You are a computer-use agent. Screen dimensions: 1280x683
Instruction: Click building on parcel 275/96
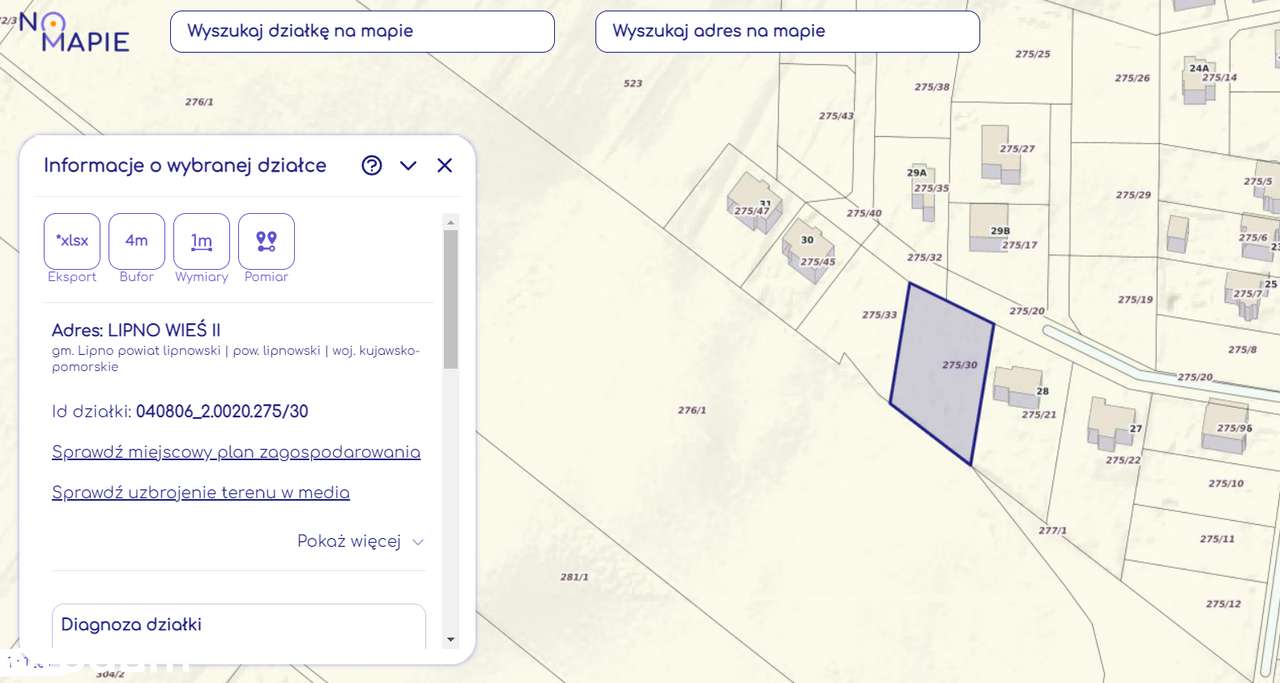pyautogui.click(x=1226, y=426)
